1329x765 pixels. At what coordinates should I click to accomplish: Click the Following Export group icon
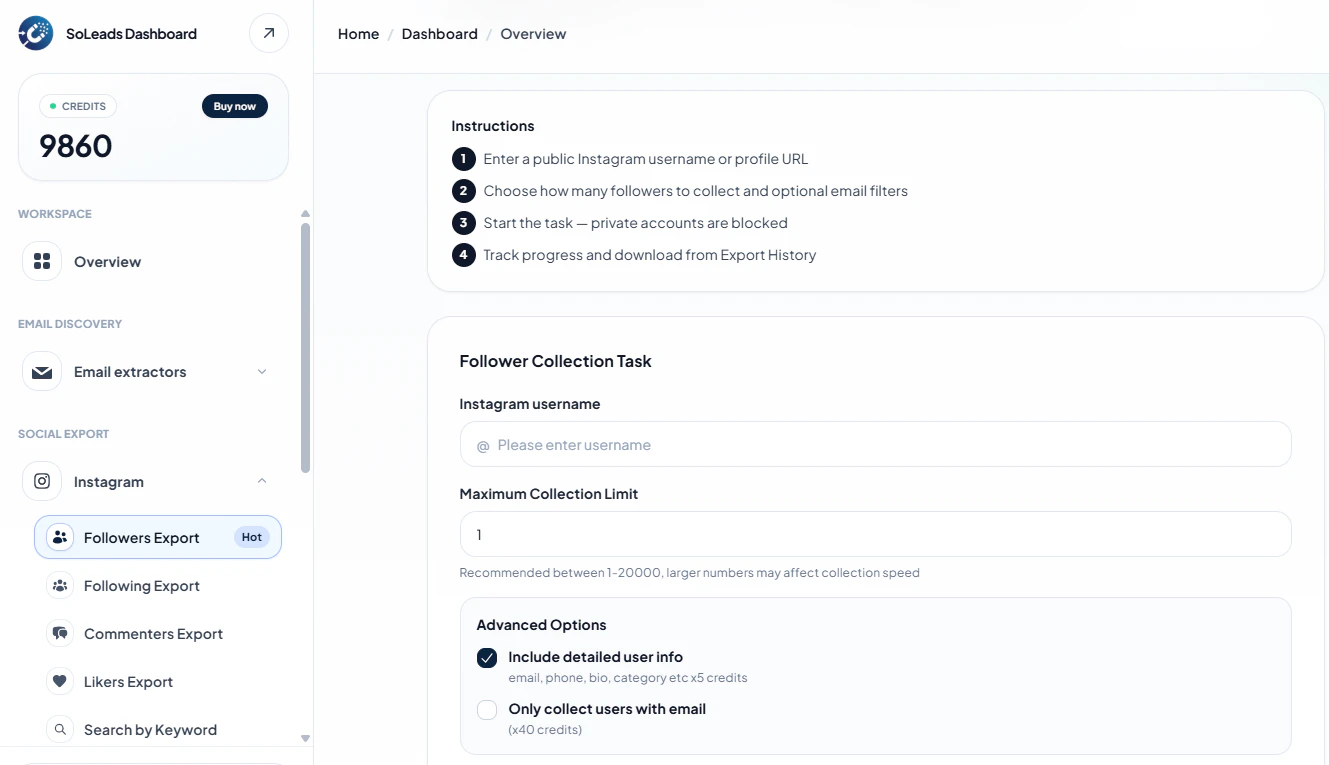coord(60,585)
